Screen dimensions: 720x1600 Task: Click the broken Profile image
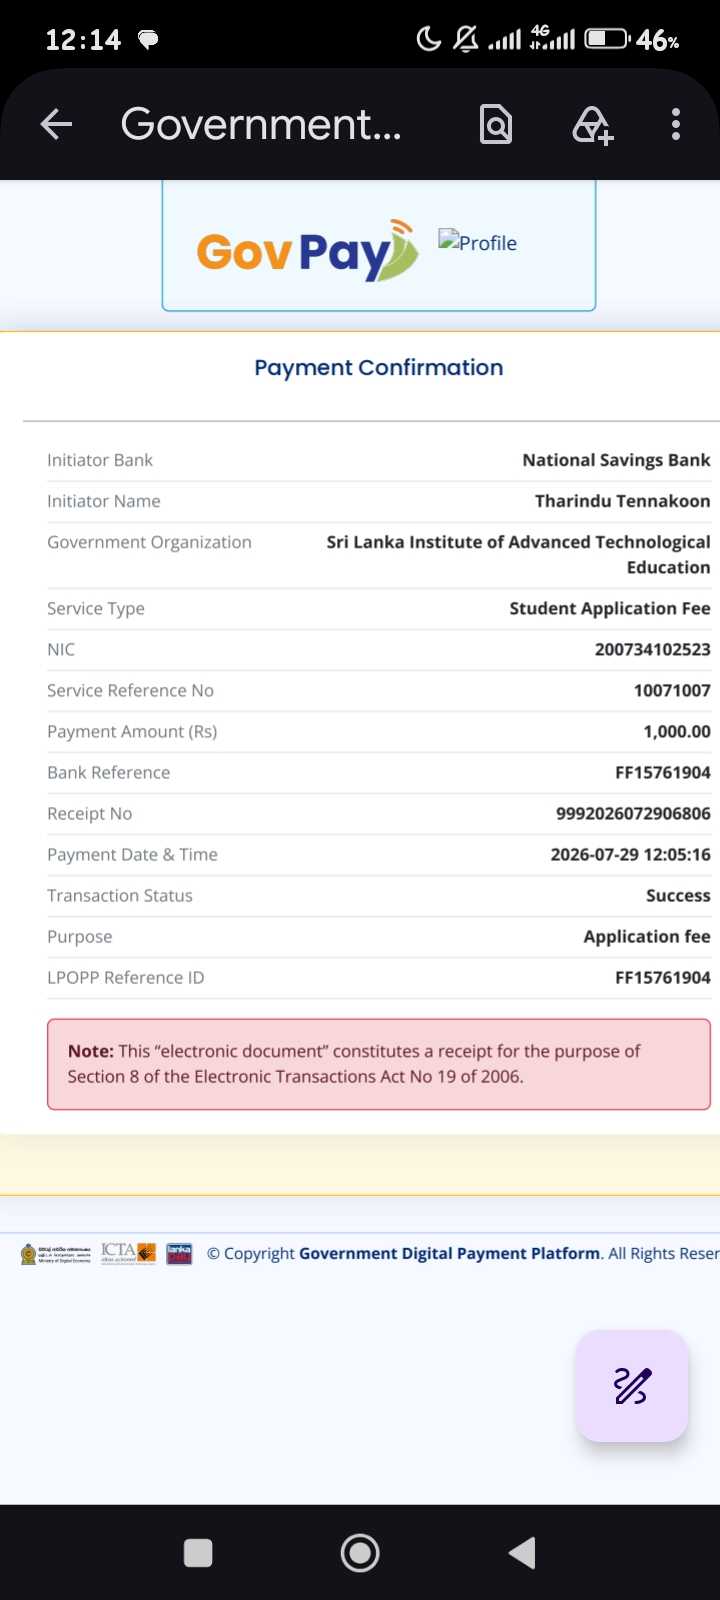coord(478,242)
